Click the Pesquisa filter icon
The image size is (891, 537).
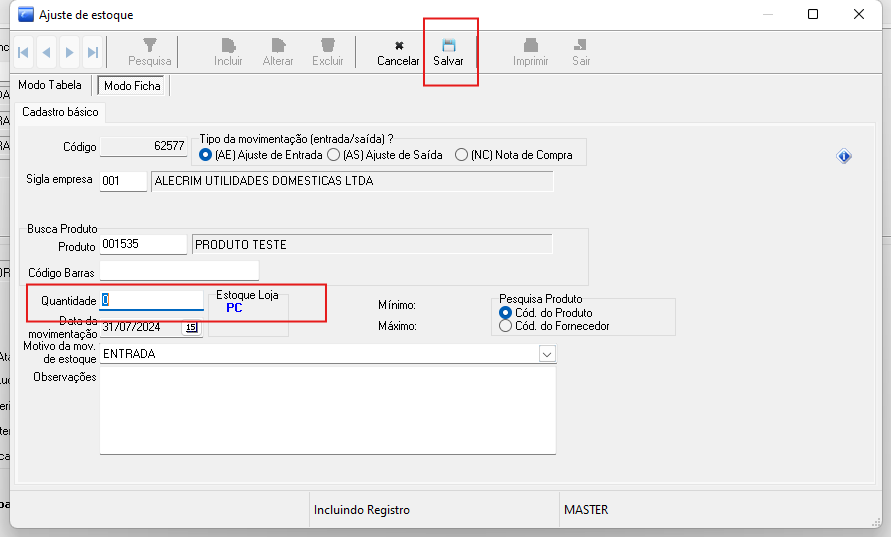tap(150, 45)
